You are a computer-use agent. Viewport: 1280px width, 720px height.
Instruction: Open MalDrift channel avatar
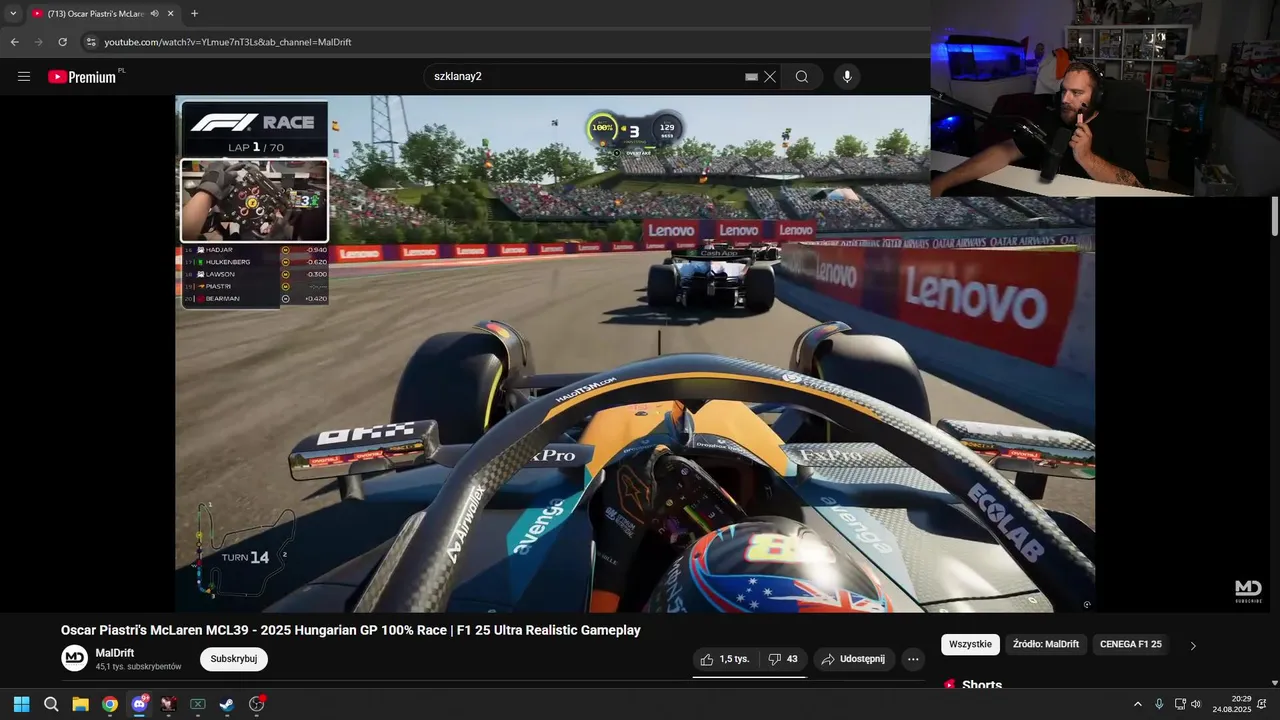[x=75, y=658]
